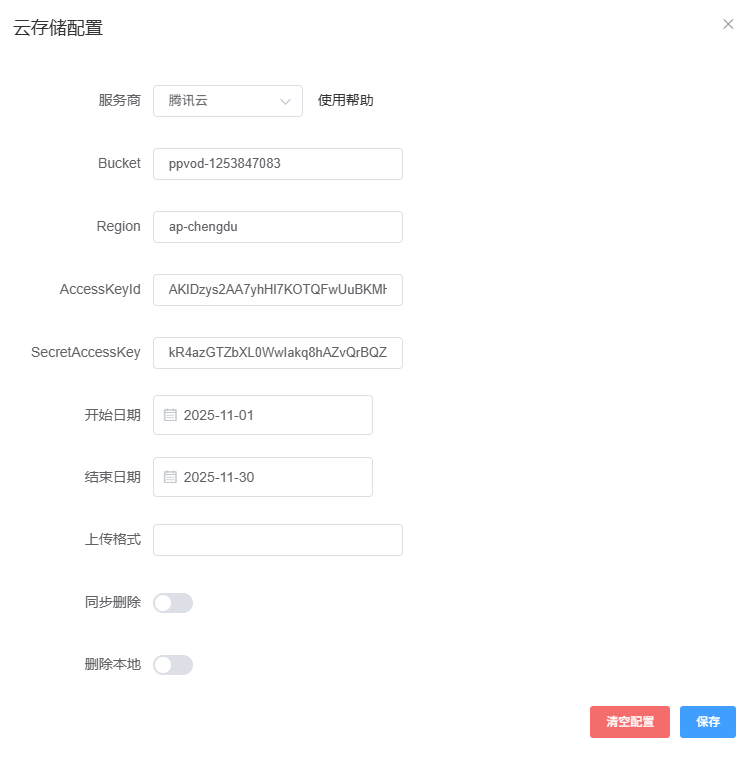Save the configuration with 保存

point(707,722)
